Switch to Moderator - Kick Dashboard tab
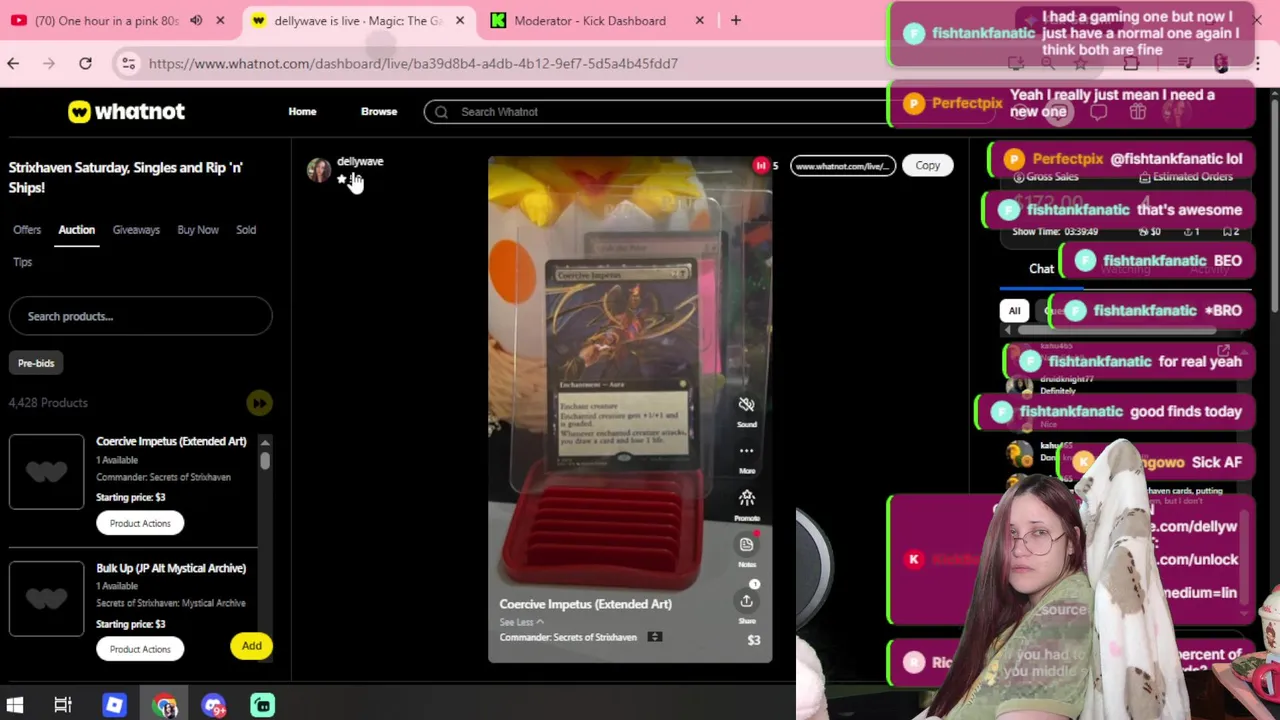 click(x=589, y=20)
